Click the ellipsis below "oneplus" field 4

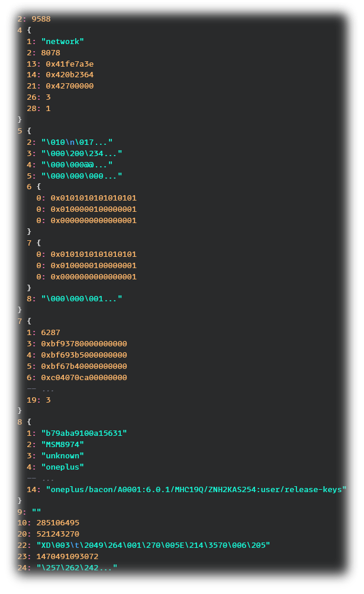(48, 479)
